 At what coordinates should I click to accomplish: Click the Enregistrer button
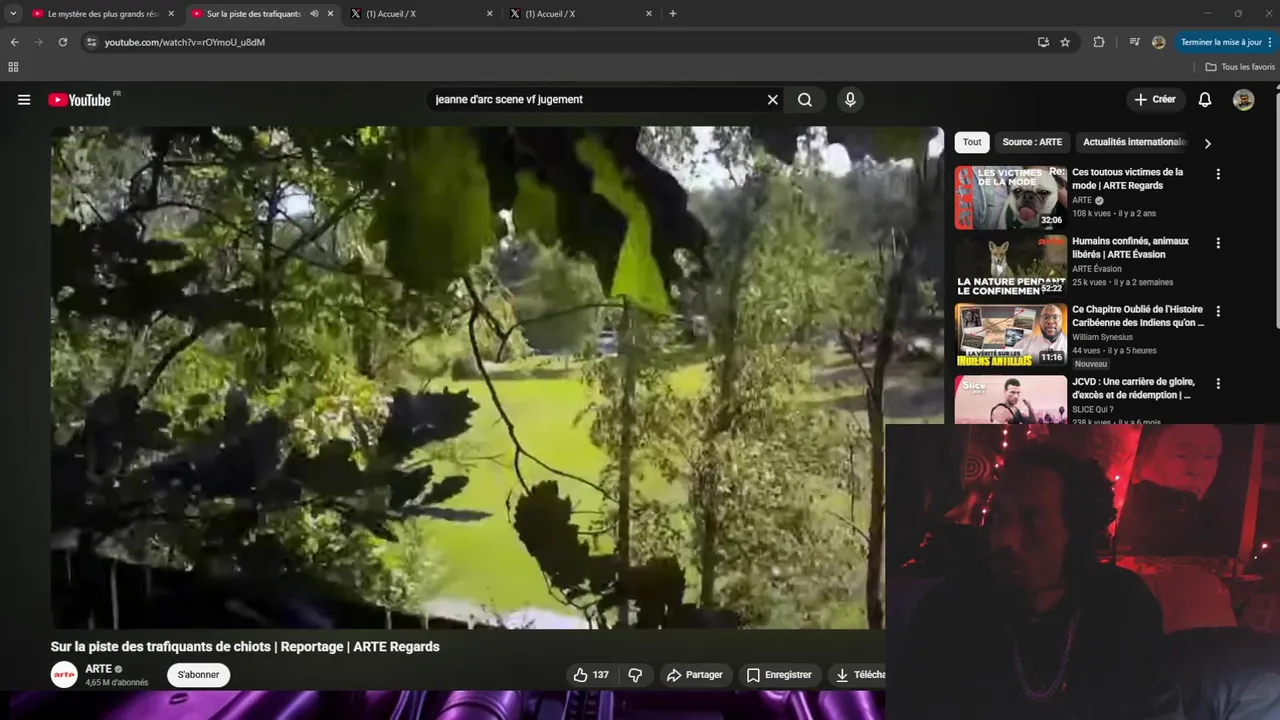(x=779, y=675)
